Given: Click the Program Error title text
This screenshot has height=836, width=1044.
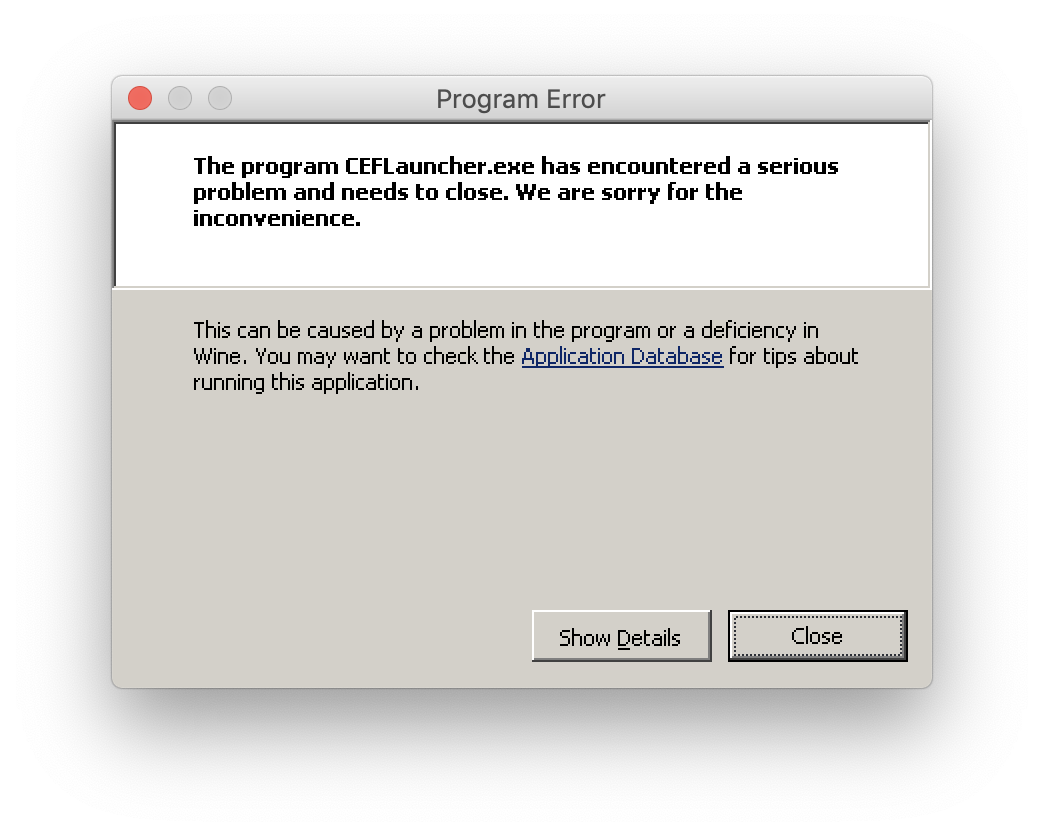Looking at the screenshot, I should pos(521,99).
